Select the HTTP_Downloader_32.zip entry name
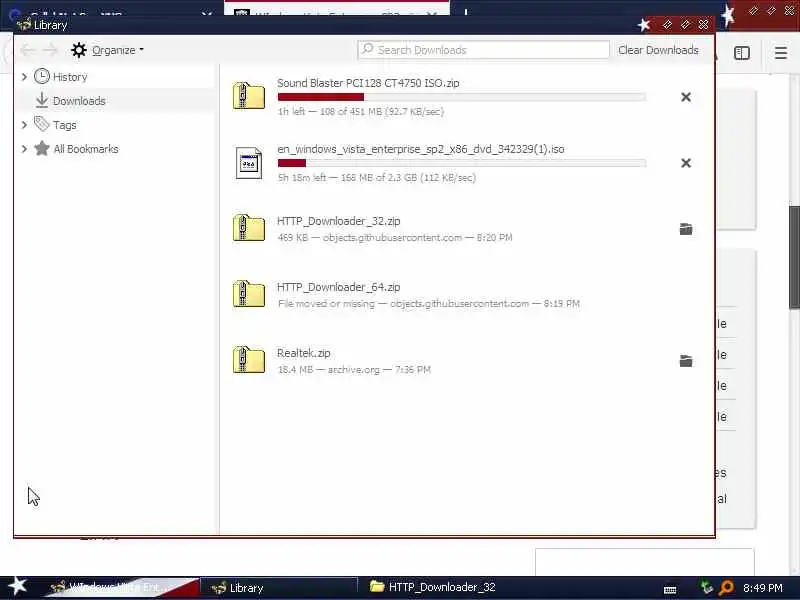 pyautogui.click(x=338, y=221)
